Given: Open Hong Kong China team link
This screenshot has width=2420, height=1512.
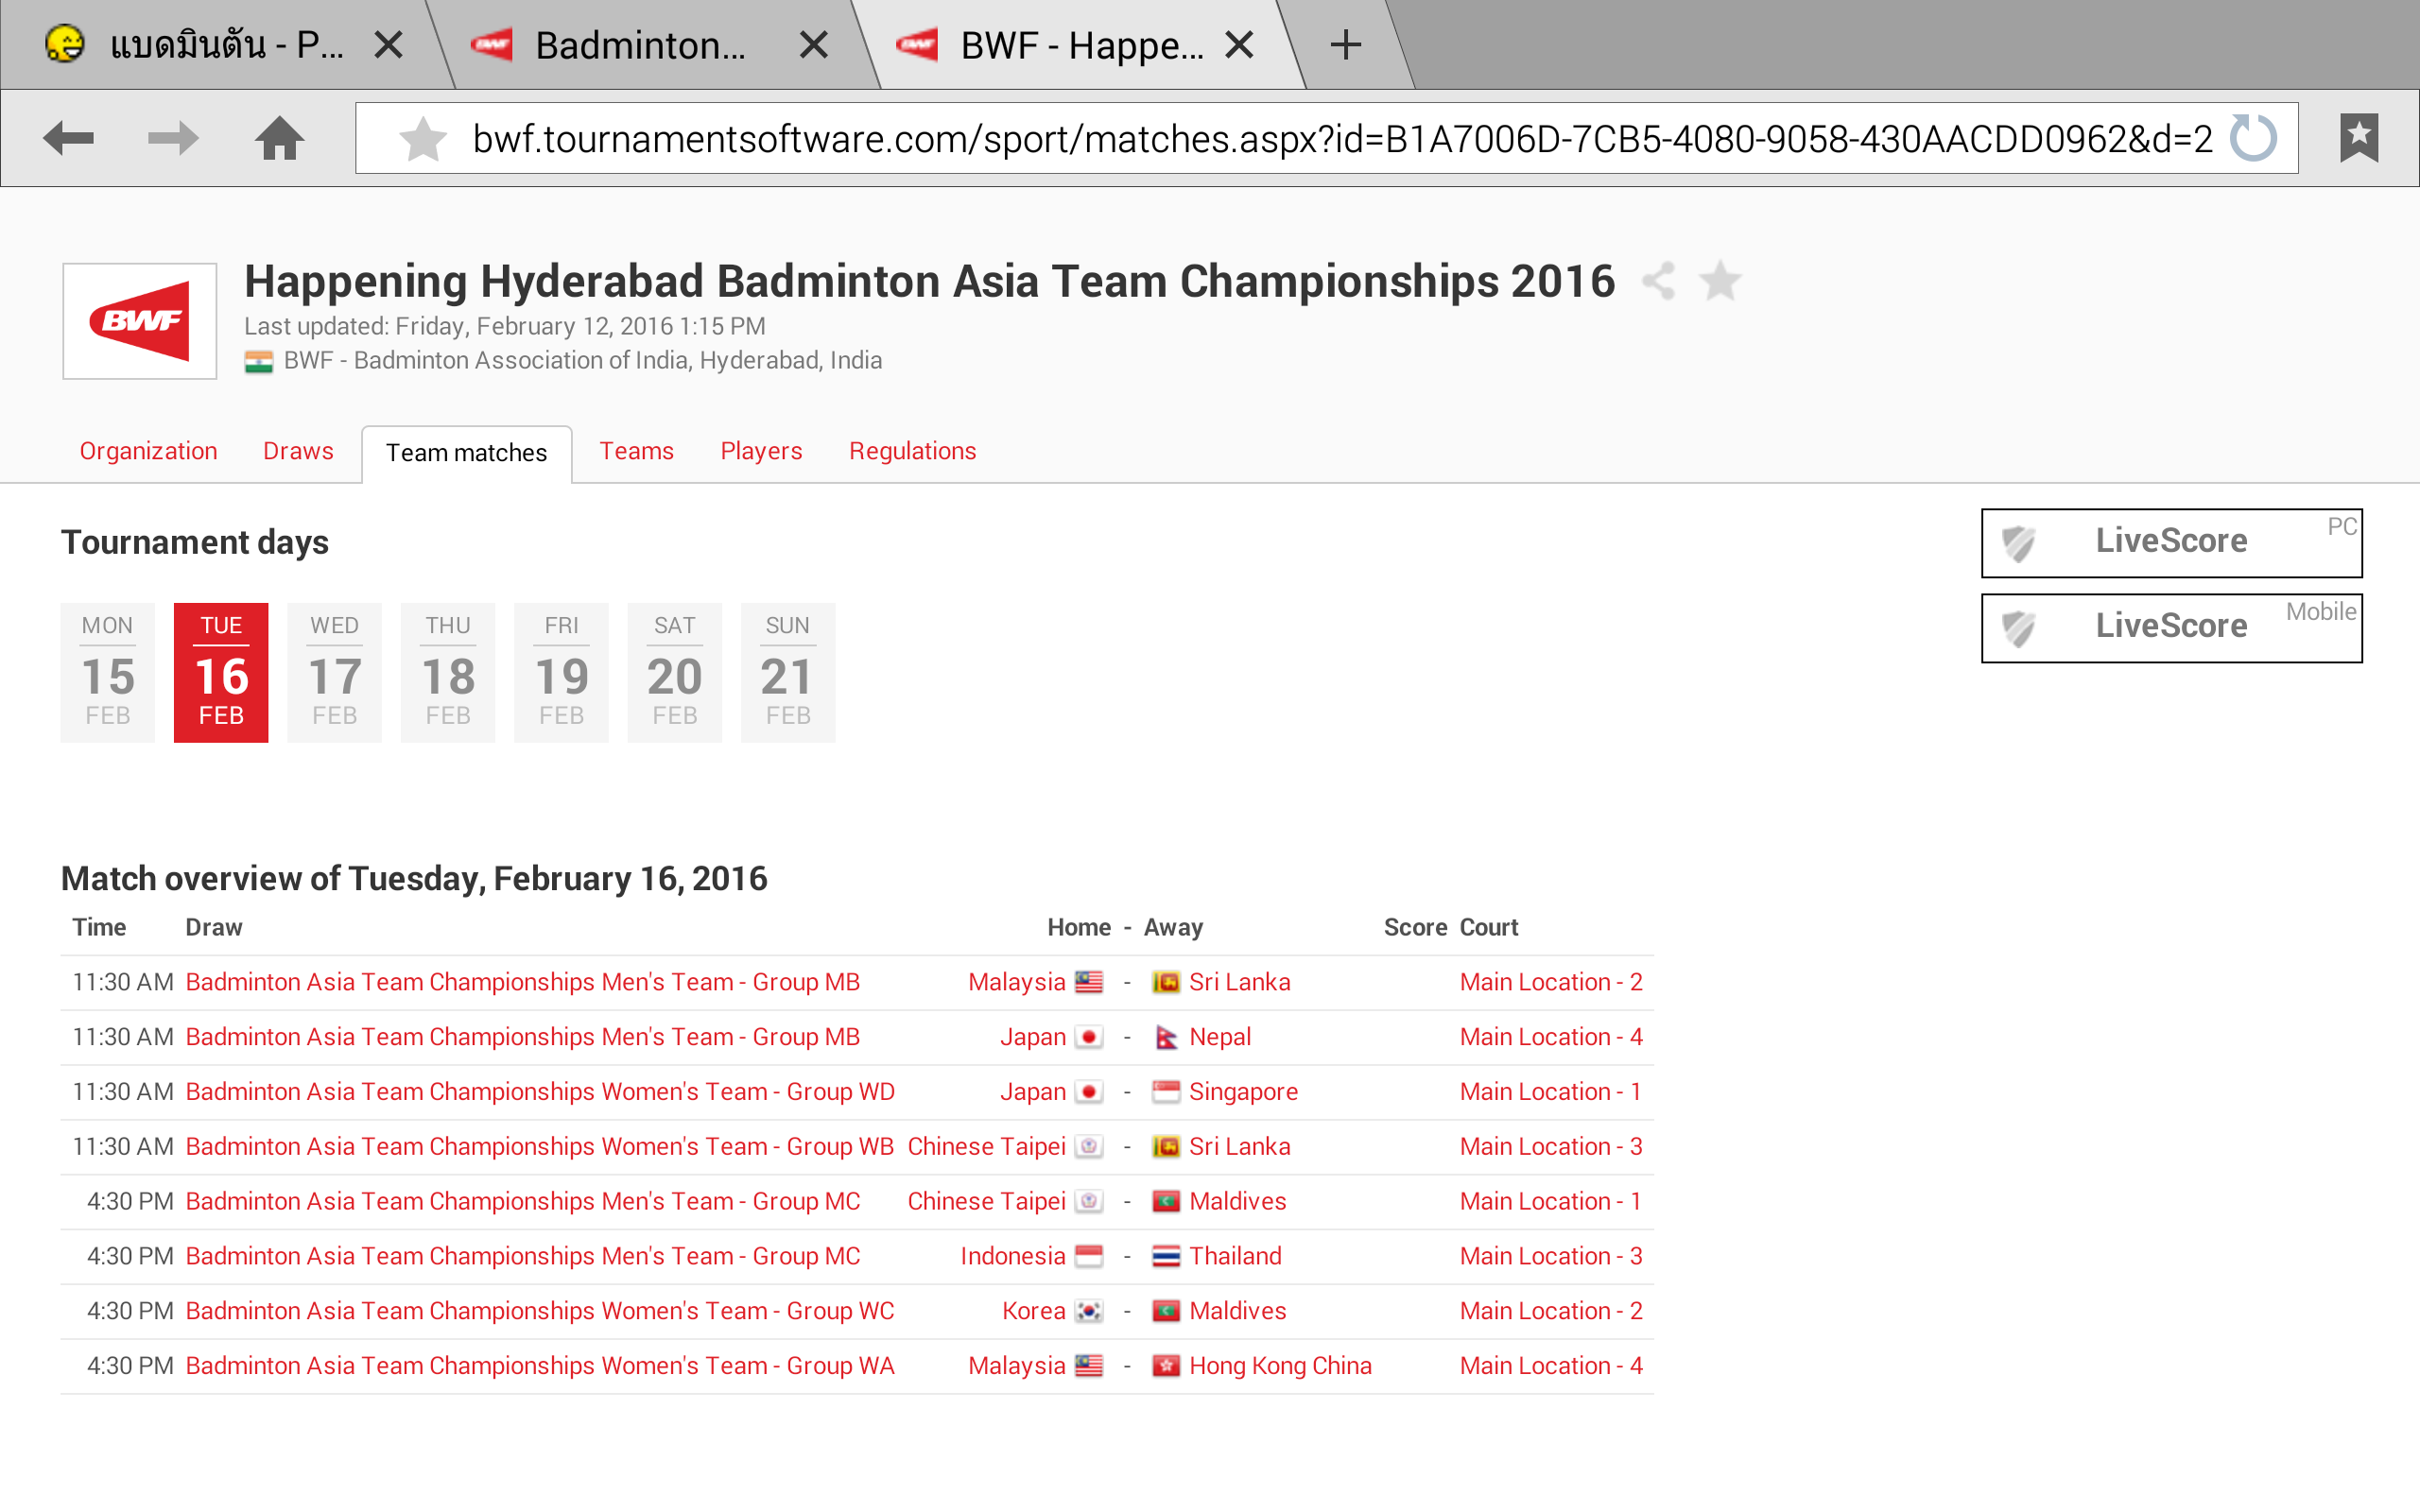Looking at the screenshot, I should pyautogui.click(x=1279, y=1366).
